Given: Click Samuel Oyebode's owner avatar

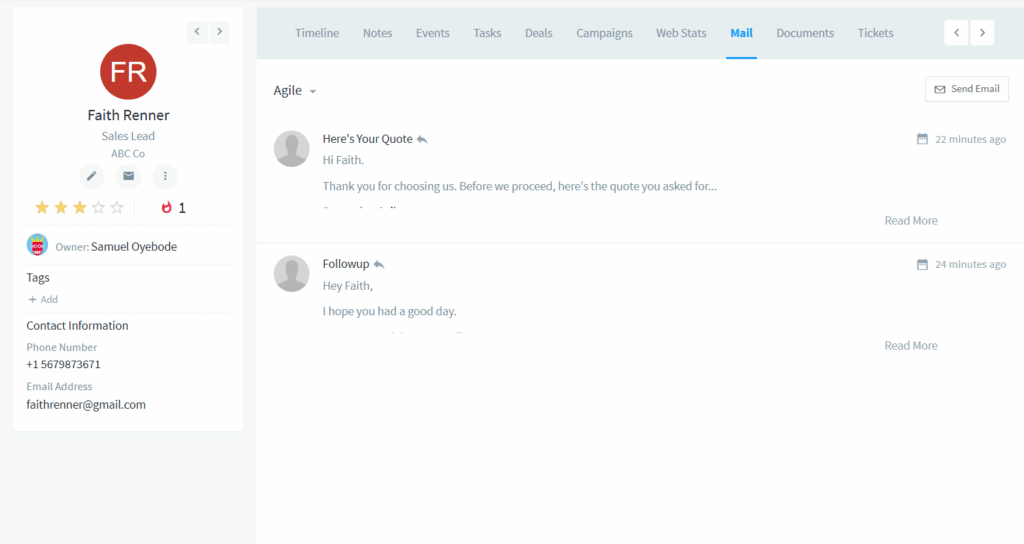Looking at the screenshot, I should [x=37, y=245].
